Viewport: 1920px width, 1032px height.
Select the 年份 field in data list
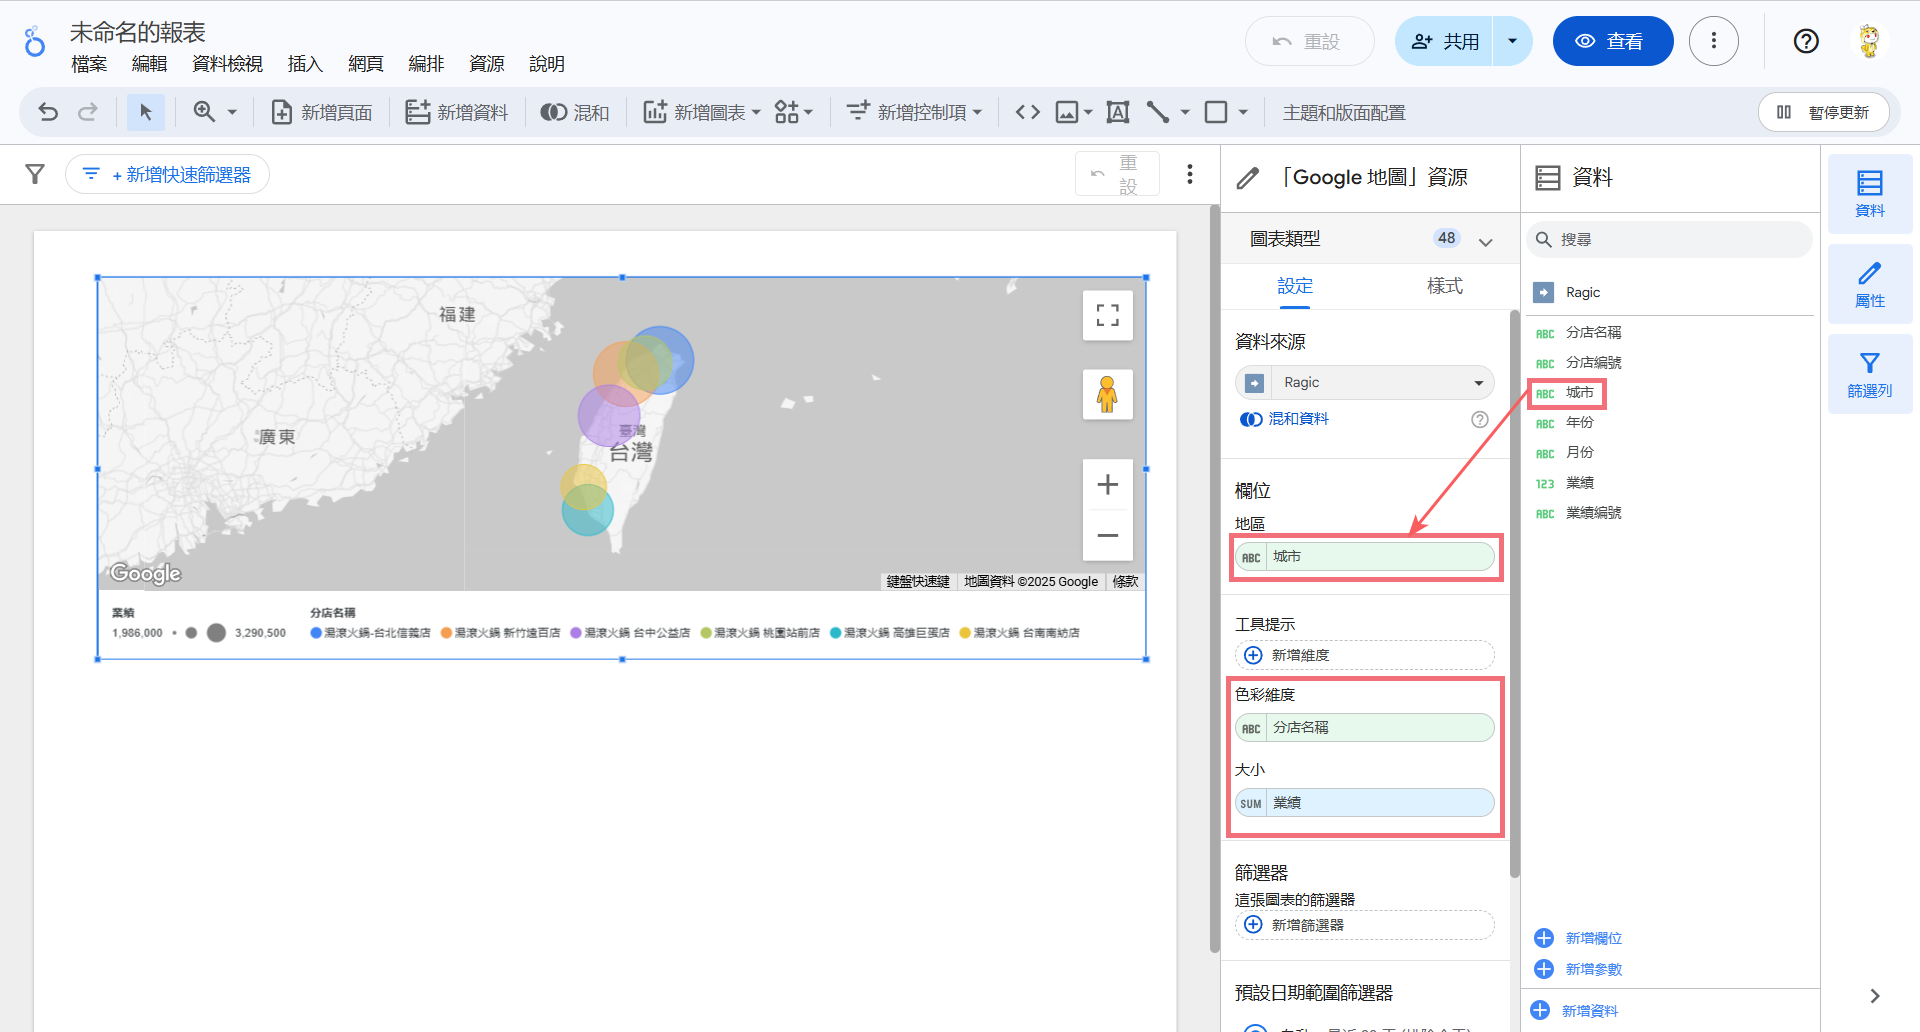pos(1580,423)
